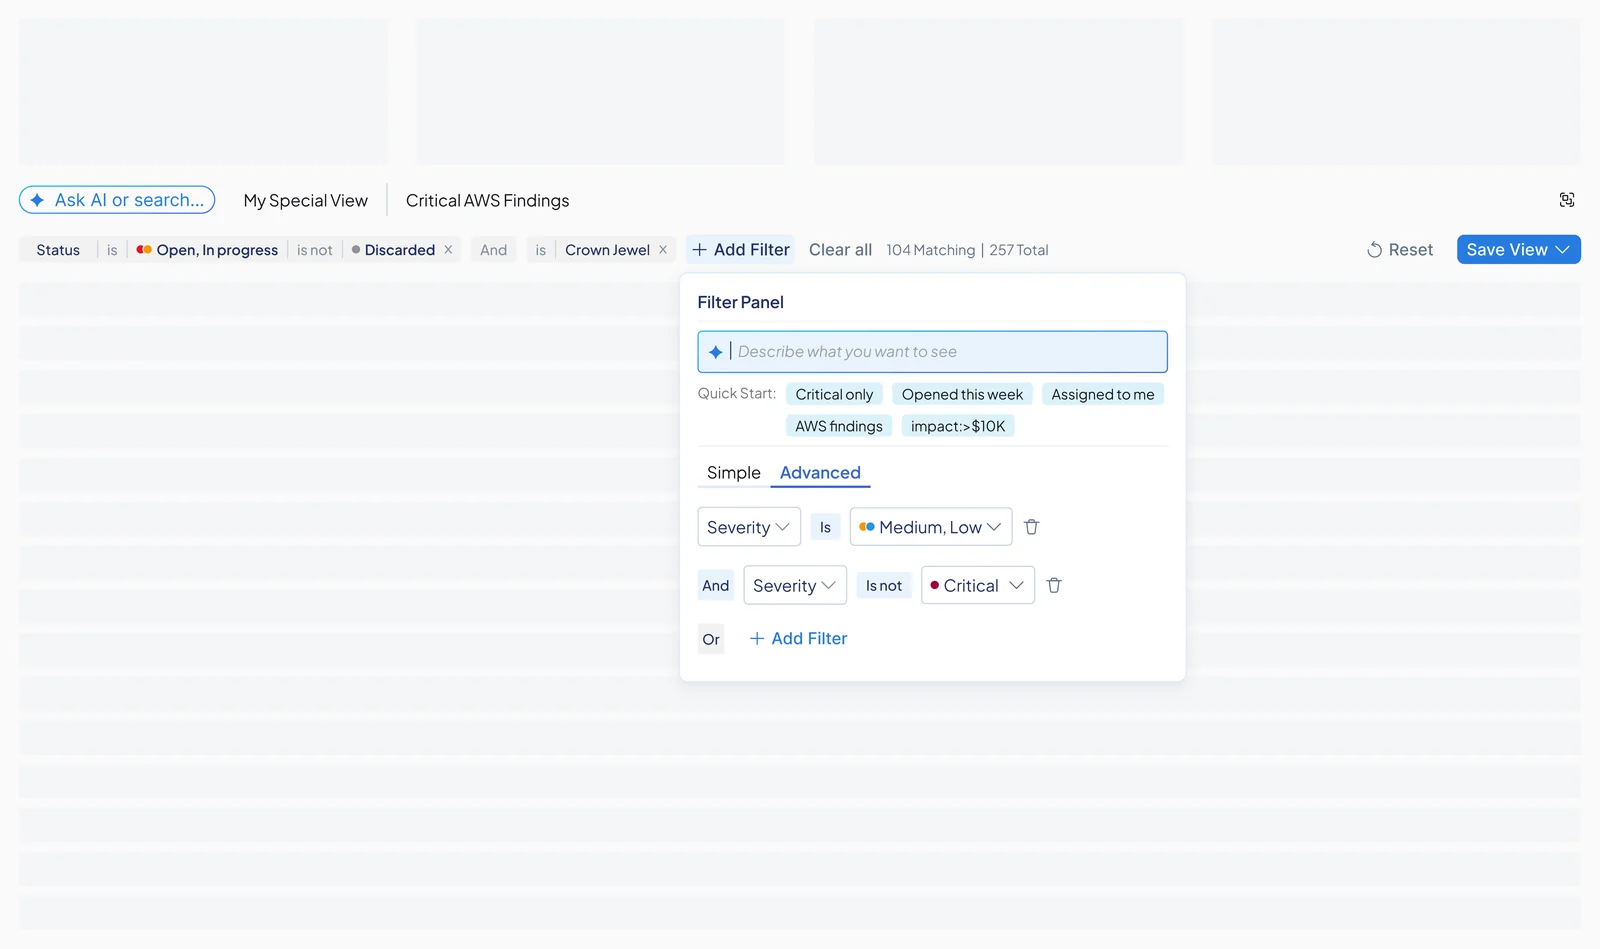Delete the Medium, Low severity filter row
Screen dimensions: 1600x949
(1032, 527)
